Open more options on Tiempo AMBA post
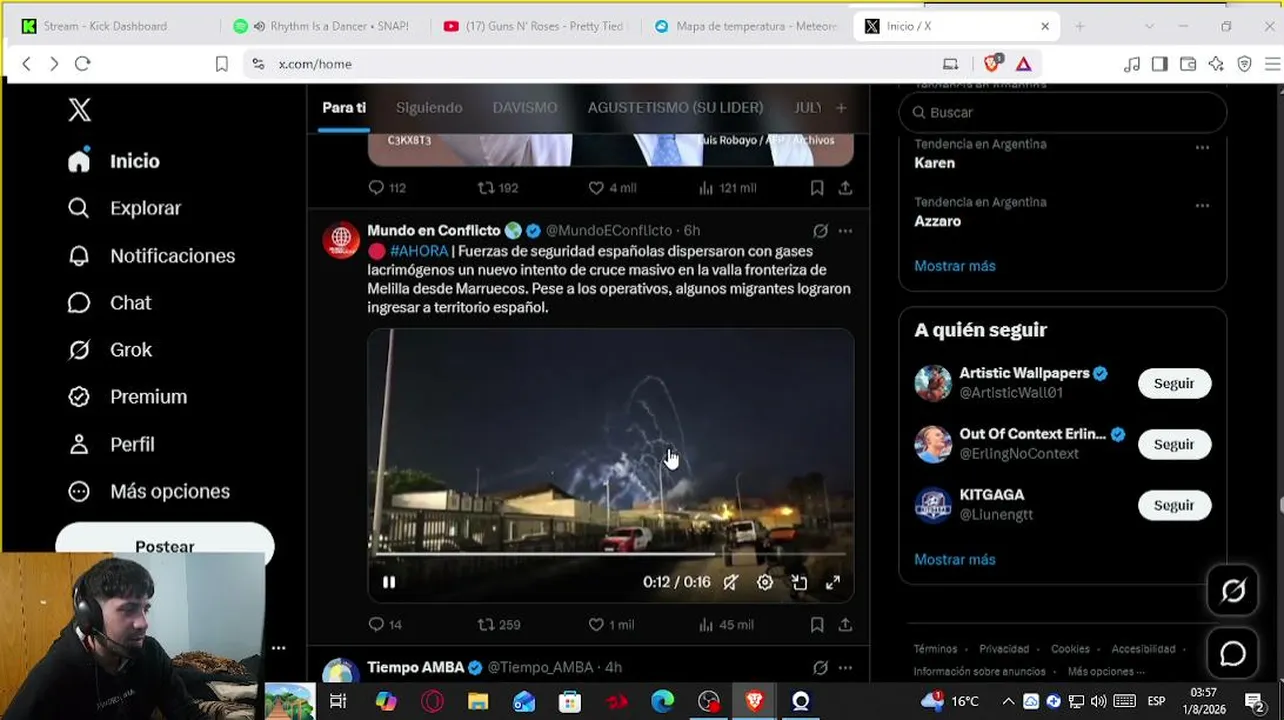This screenshot has width=1284, height=720. (x=845, y=667)
